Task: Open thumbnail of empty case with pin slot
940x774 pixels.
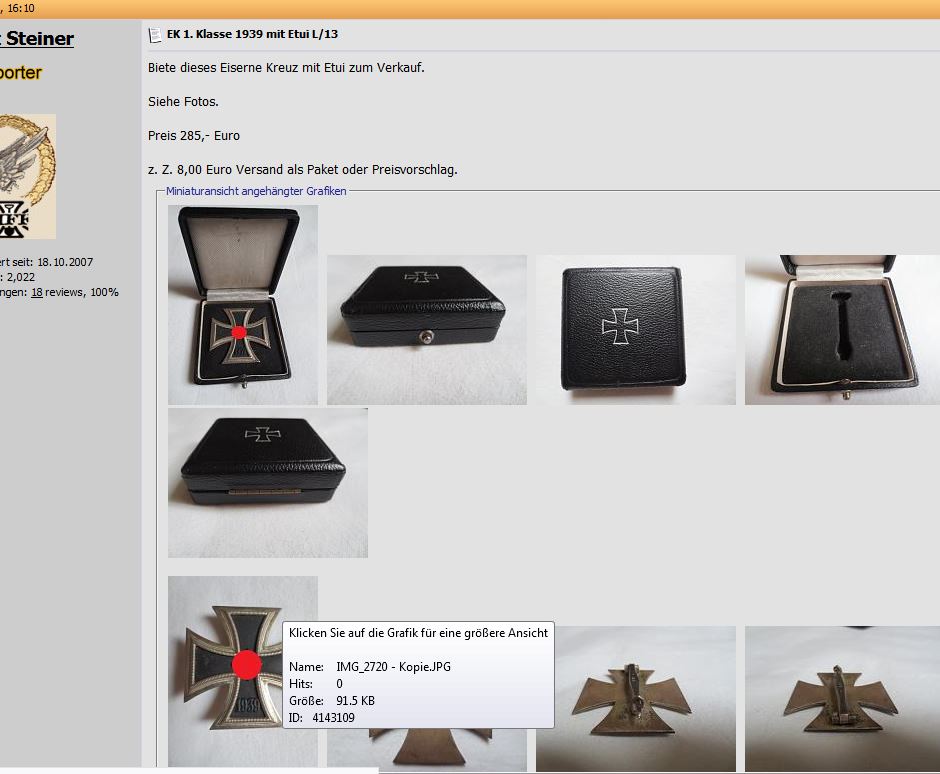Action: 842,330
